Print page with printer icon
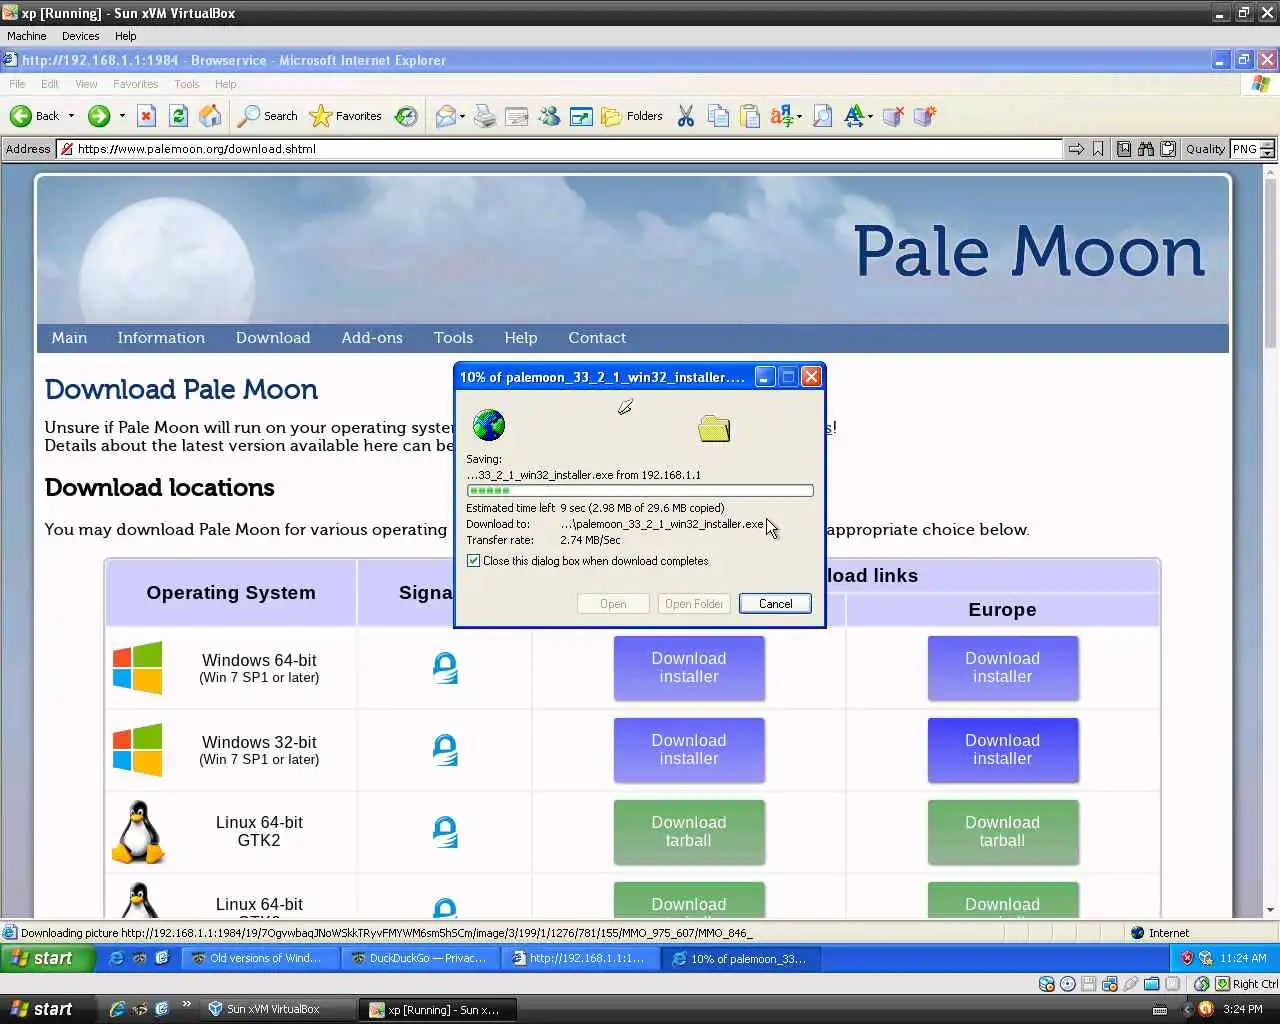 tap(485, 116)
